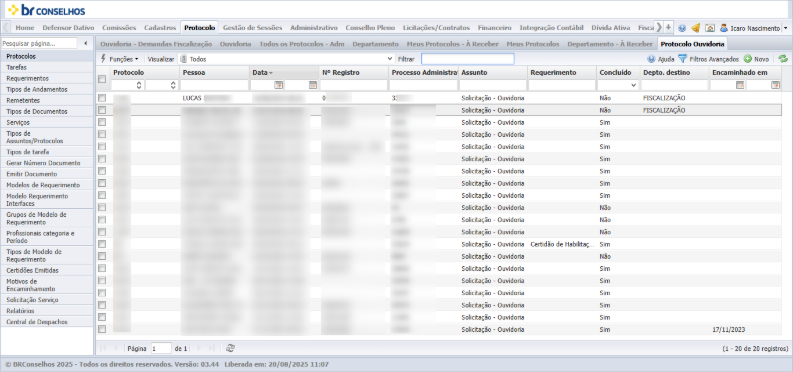The height and width of the screenshot is (372, 793).
Task: Click the lightning bolt Funções icon
Action: (x=103, y=59)
